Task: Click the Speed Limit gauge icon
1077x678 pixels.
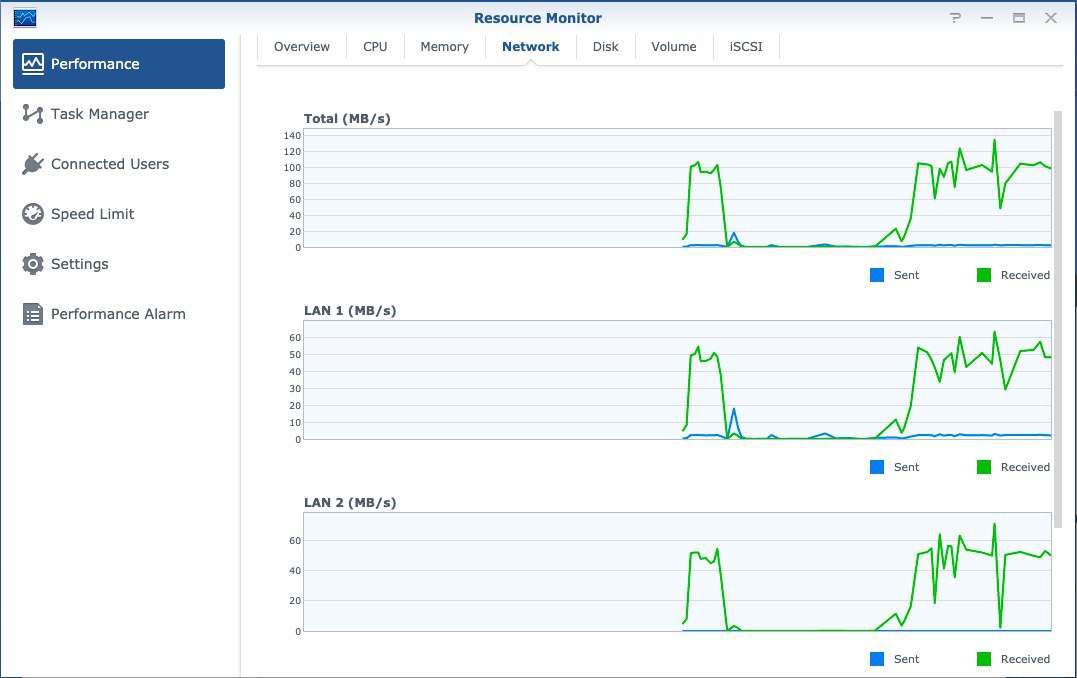Action: [32, 214]
